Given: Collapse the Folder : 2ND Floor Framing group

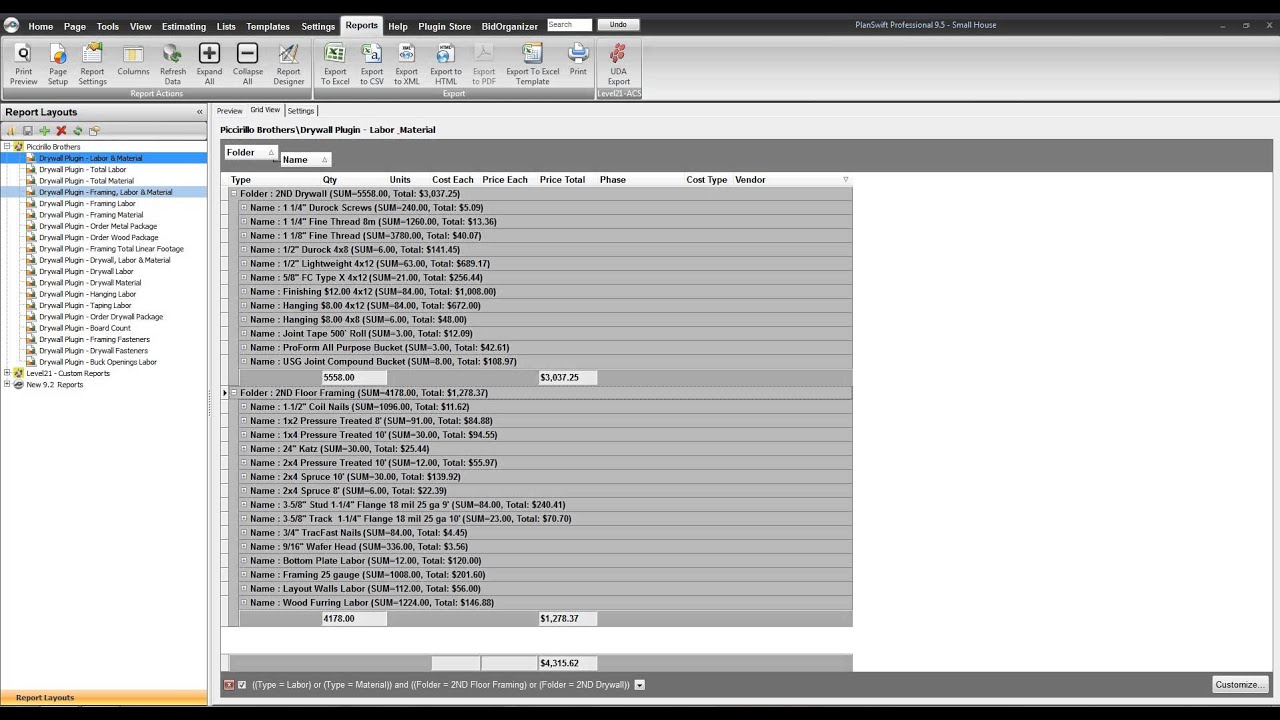Looking at the screenshot, I should tap(234, 393).
